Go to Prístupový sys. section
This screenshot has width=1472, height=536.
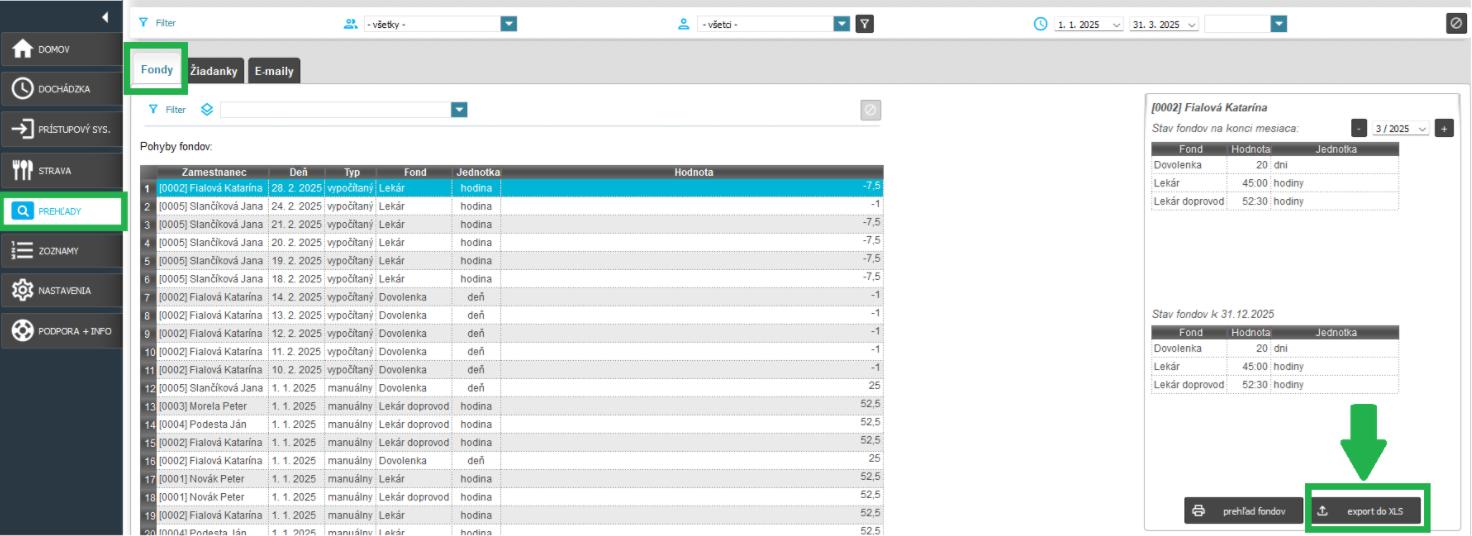coord(60,130)
